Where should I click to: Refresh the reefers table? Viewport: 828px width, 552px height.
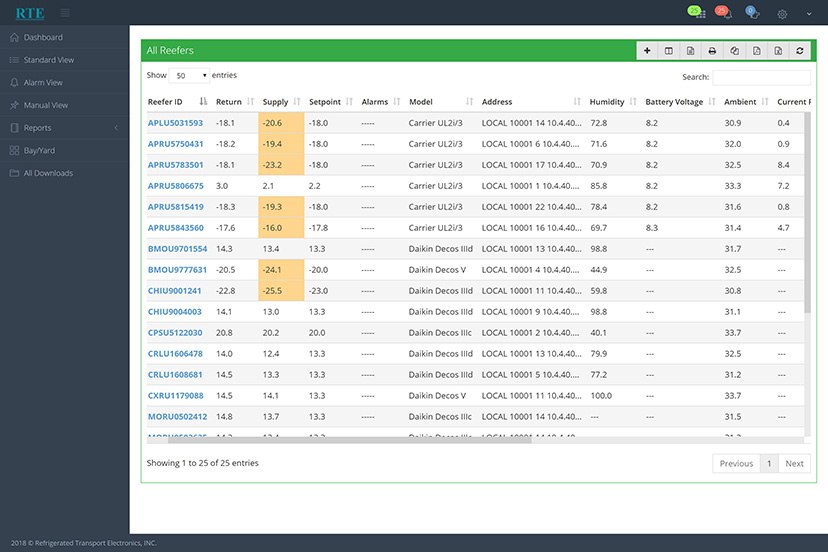799,51
